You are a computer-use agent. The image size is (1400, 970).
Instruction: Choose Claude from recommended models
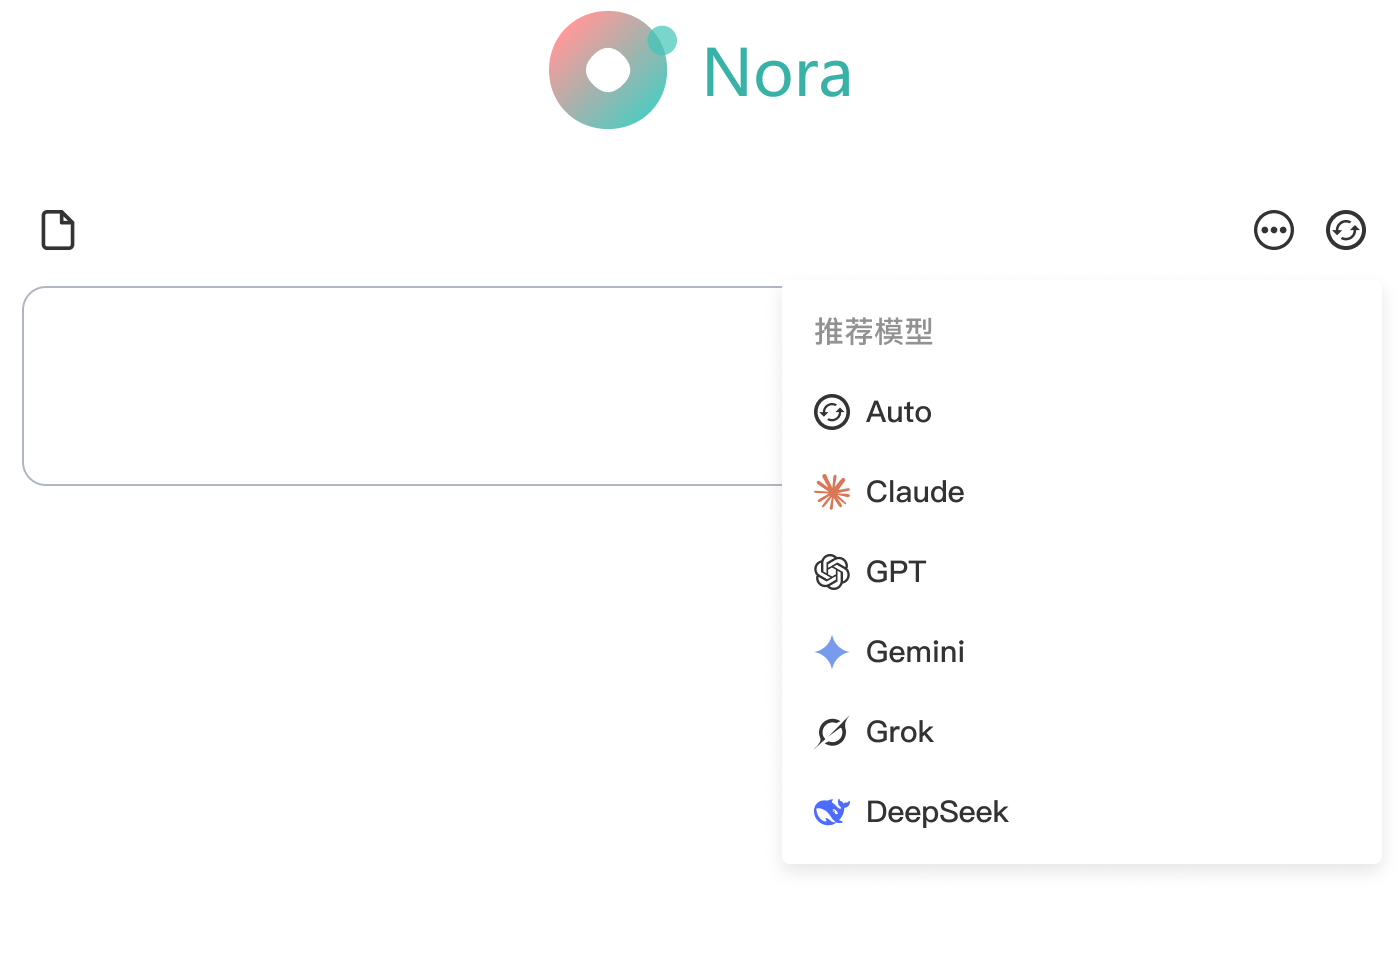[x=1082, y=492]
